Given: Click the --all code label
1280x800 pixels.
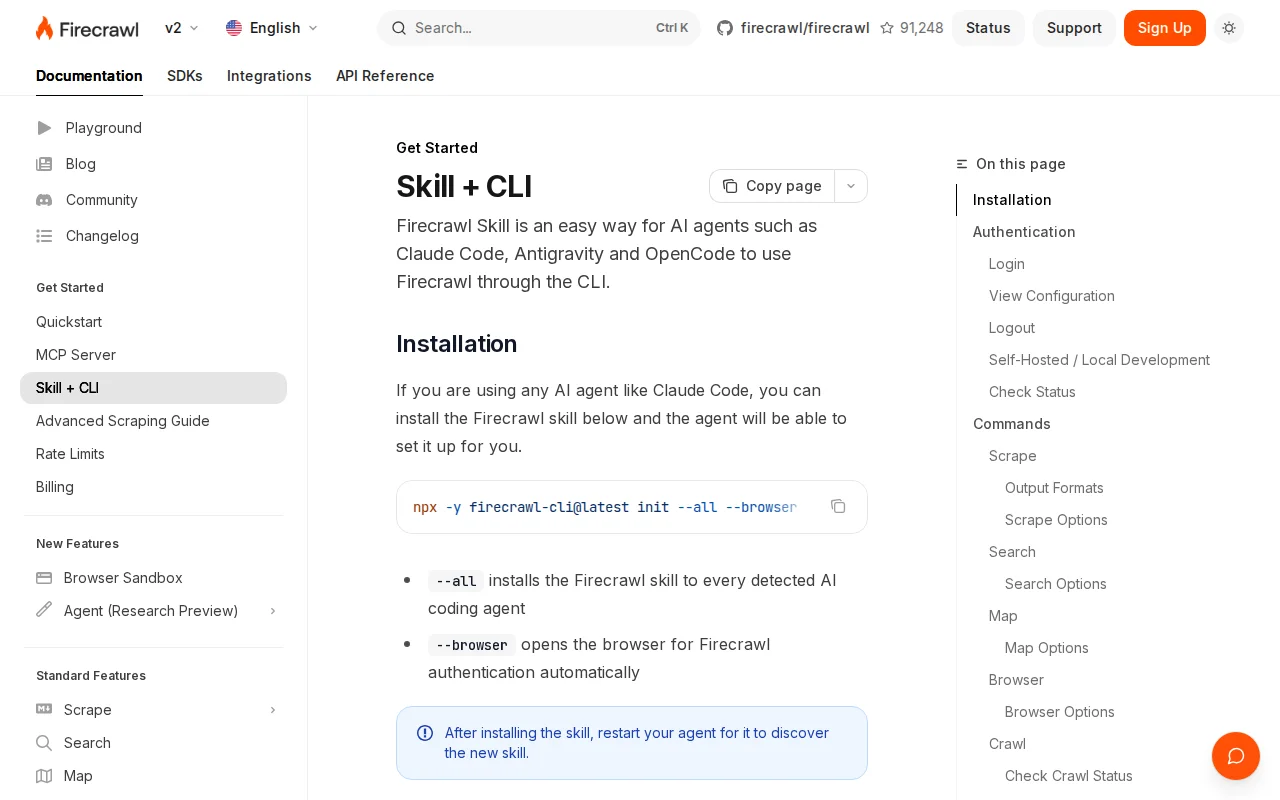Looking at the screenshot, I should click(456, 581).
